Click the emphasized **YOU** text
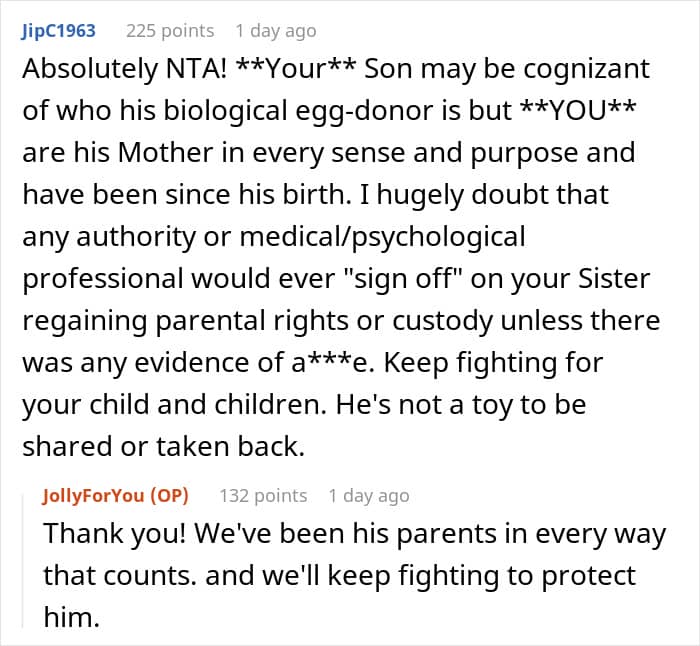Viewport: 700px width, 646px height. (x=579, y=110)
